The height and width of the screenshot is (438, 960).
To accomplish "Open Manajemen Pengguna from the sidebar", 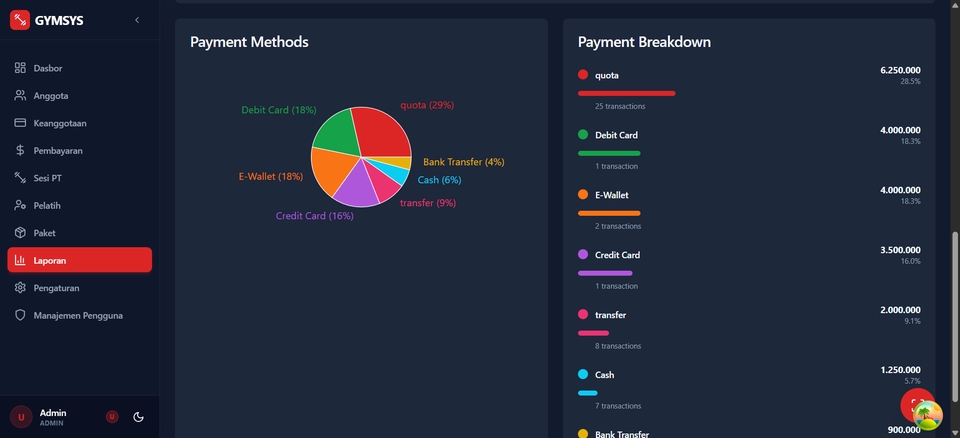I will click(x=79, y=315).
